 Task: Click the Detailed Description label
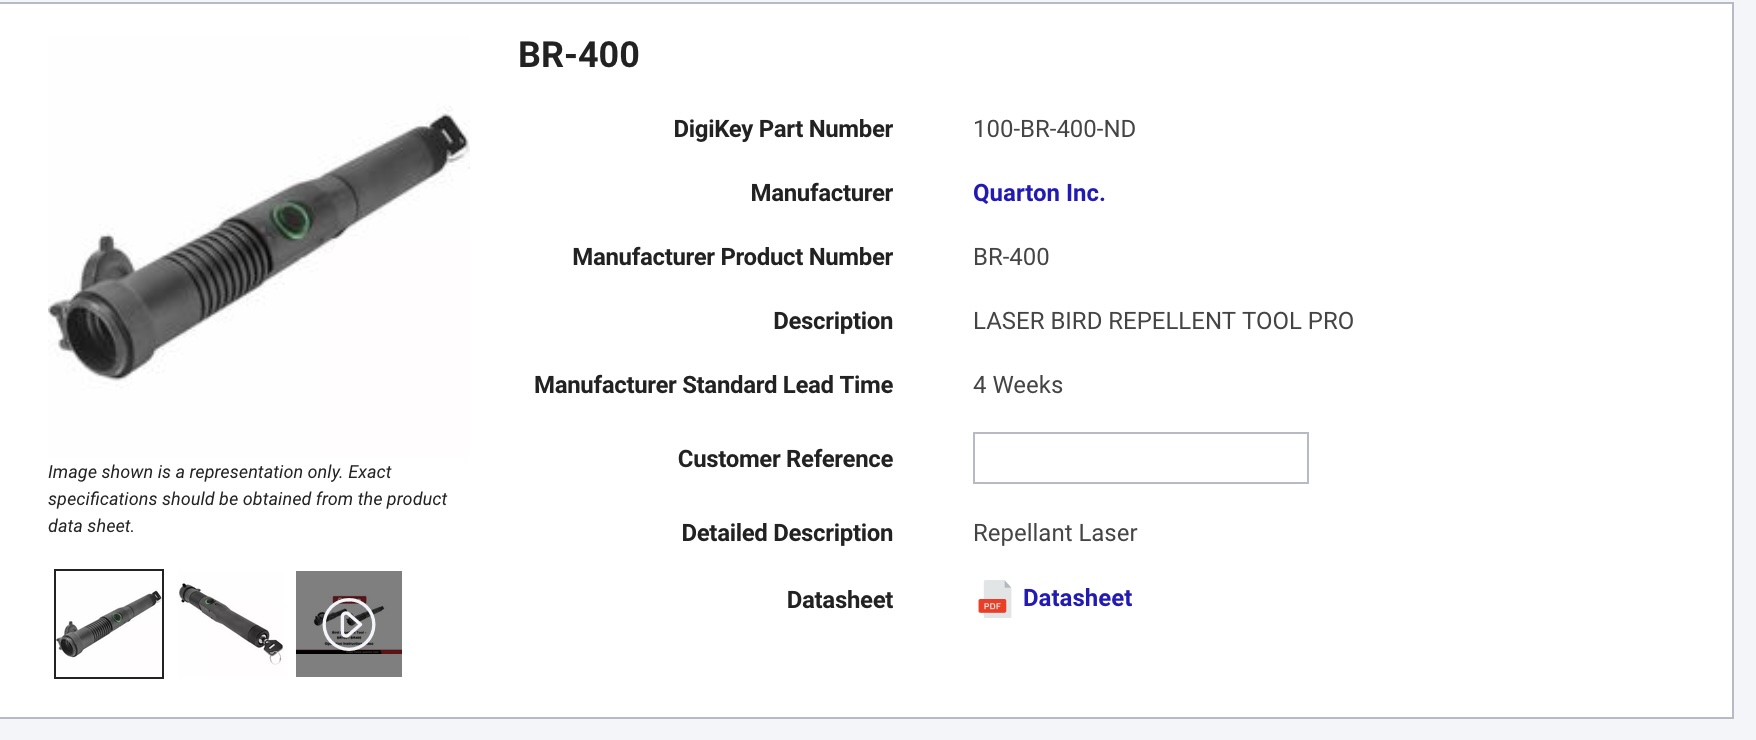pos(787,533)
